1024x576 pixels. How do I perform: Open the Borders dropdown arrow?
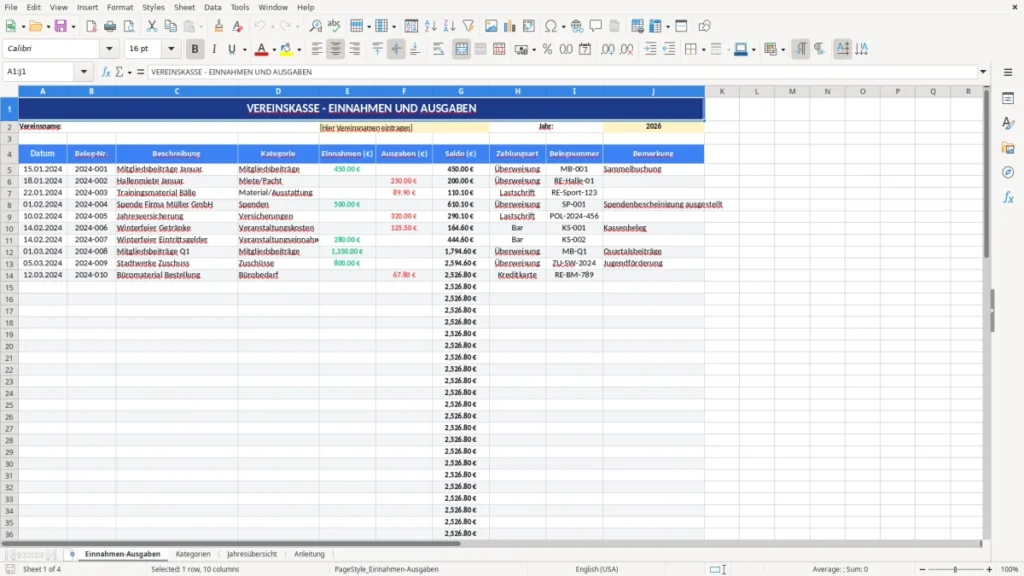[703, 50]
